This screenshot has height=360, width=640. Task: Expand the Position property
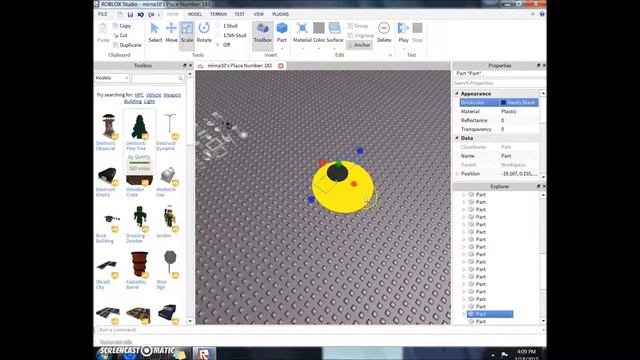[x=457, y=174]
